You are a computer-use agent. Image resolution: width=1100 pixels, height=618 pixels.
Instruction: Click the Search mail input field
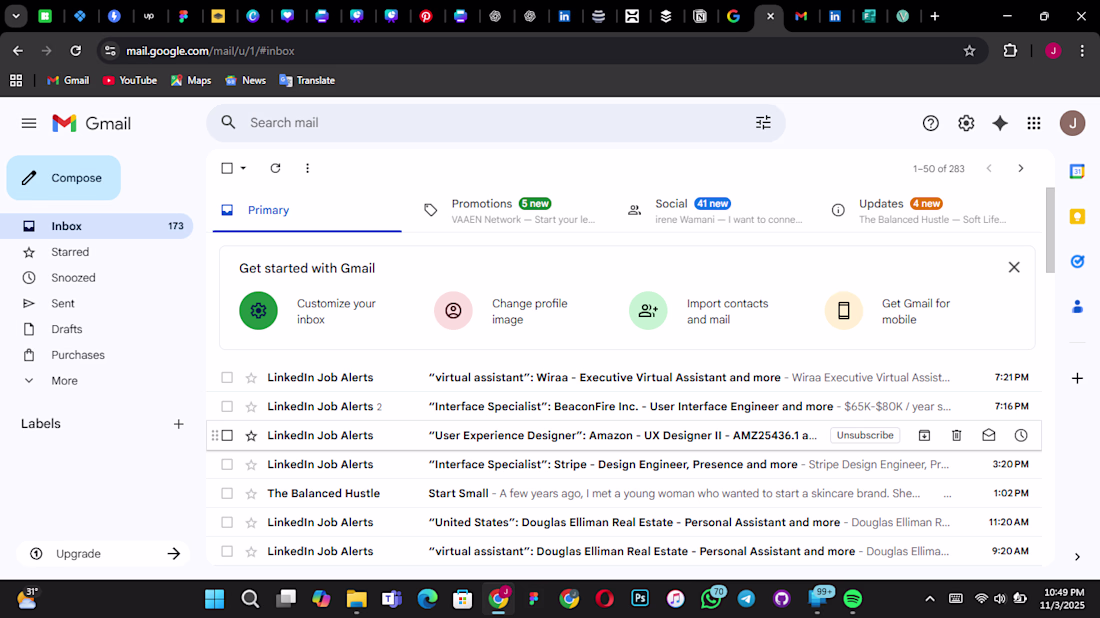click(495, 123)
